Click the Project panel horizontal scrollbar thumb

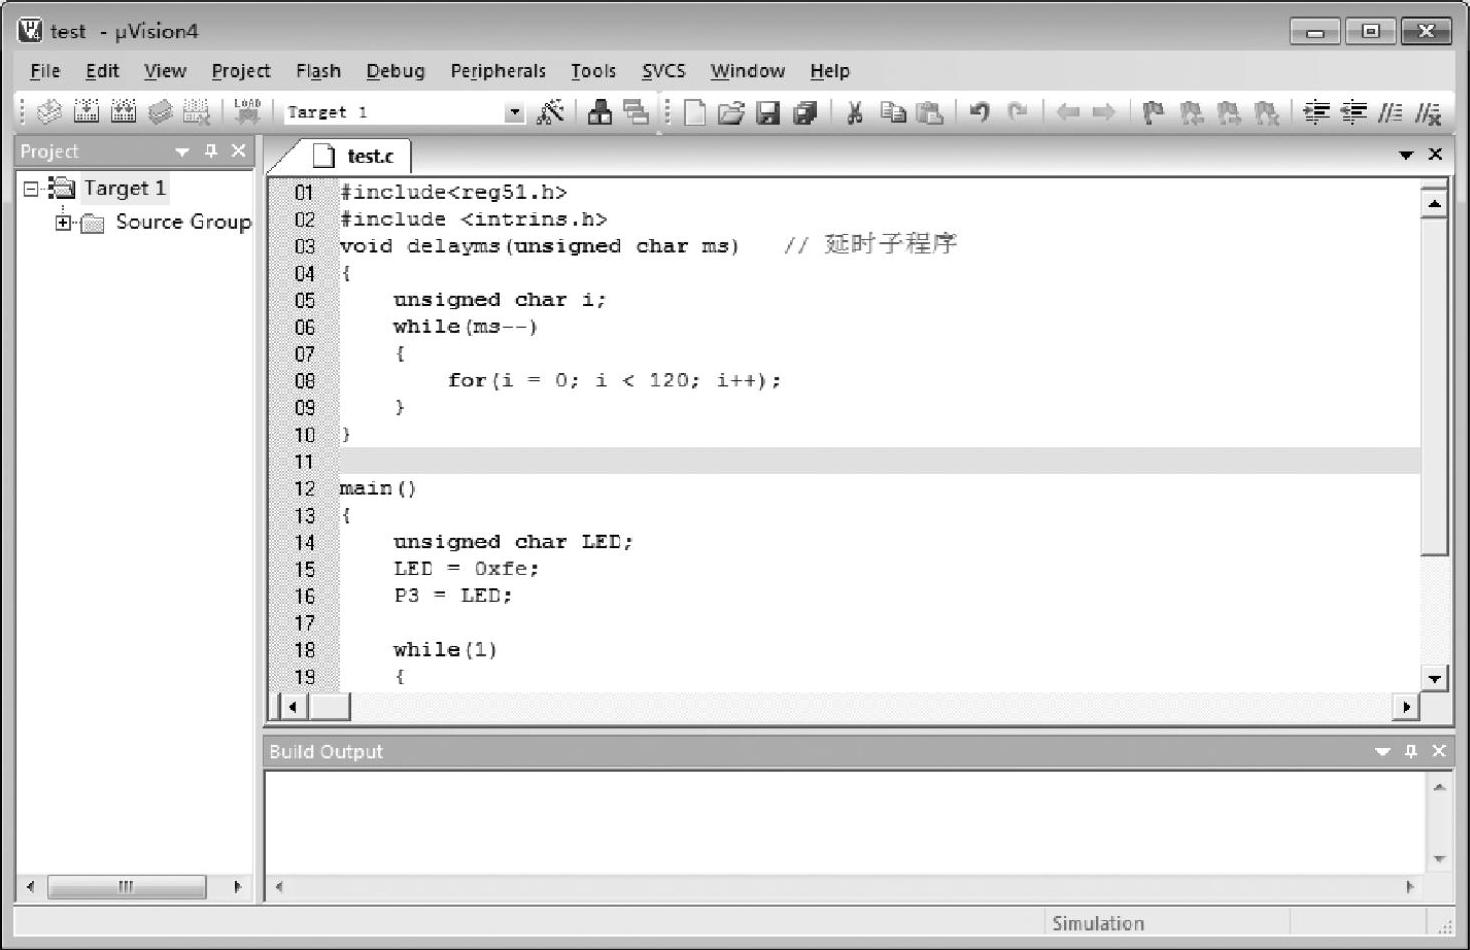point(126,886)
